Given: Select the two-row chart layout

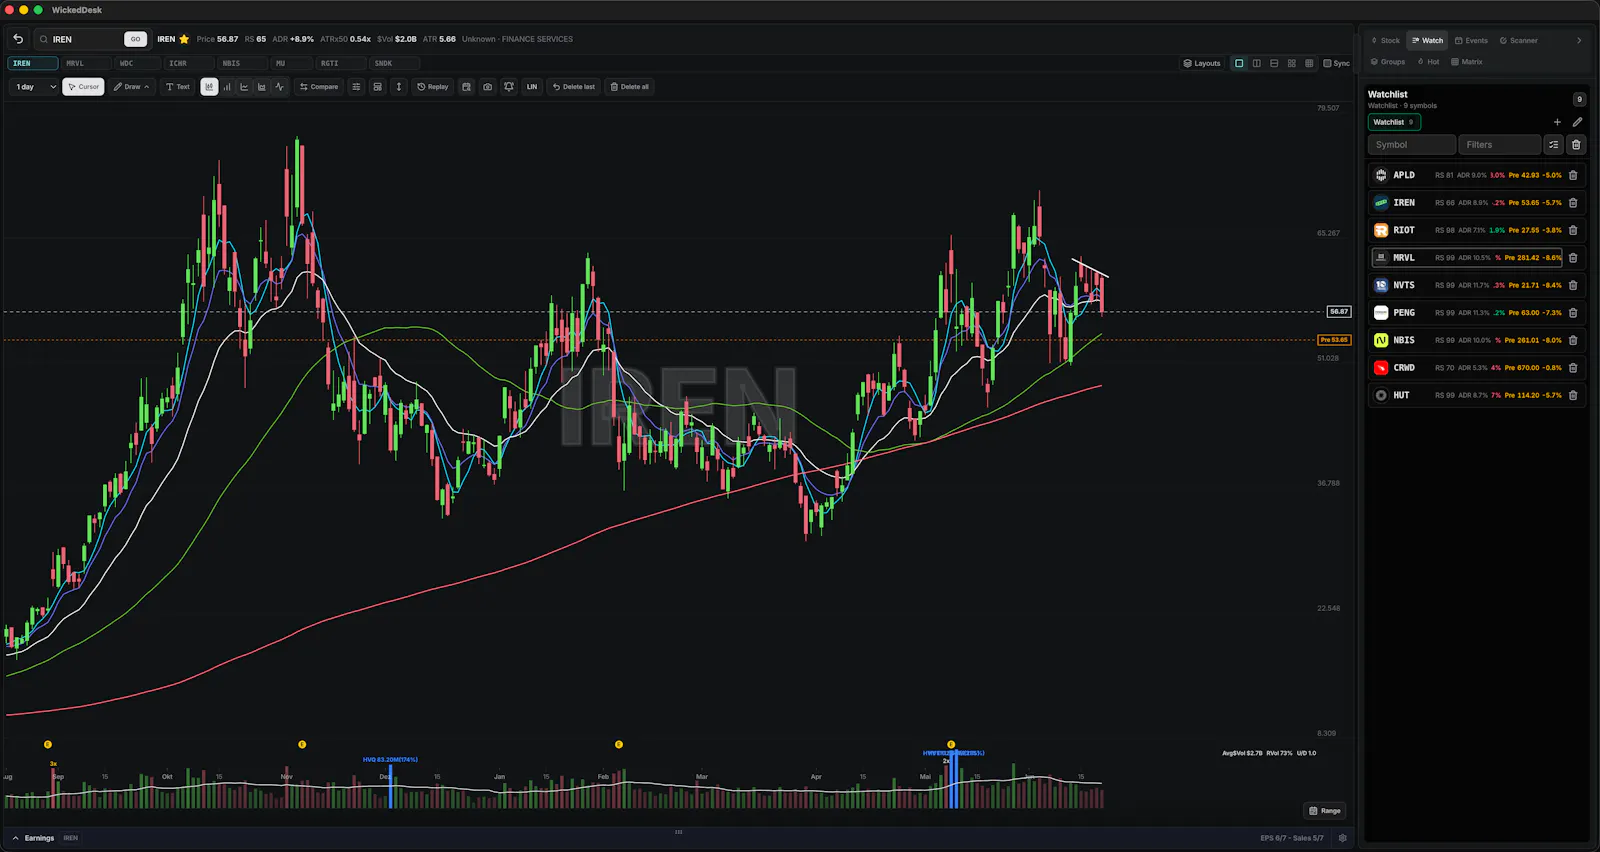Looking at the screenshot, I should 1274,63.
